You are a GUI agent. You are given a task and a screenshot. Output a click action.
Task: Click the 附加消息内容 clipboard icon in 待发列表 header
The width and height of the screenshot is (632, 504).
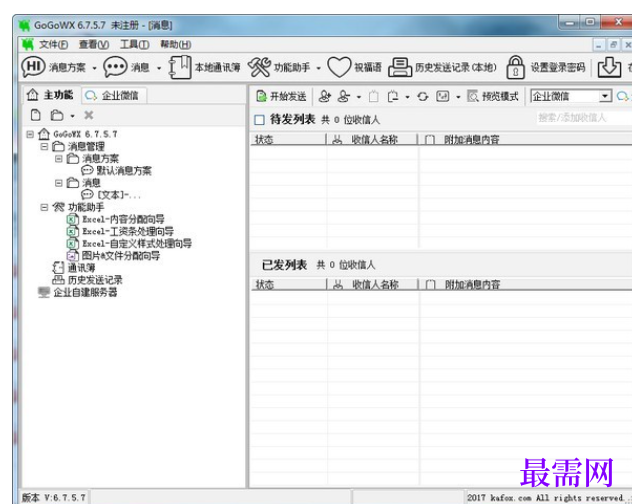pyautogui.click(x=430, y=140)
